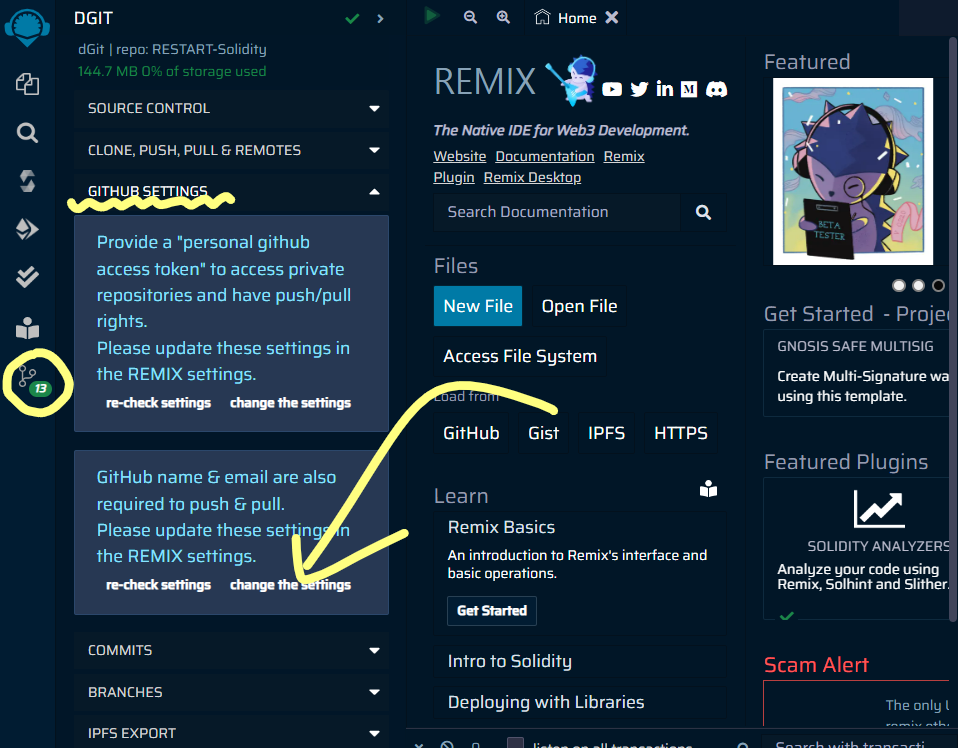Select second Featured carousel dot
This screenshot has height=748, width=958.
pos(918,285)
